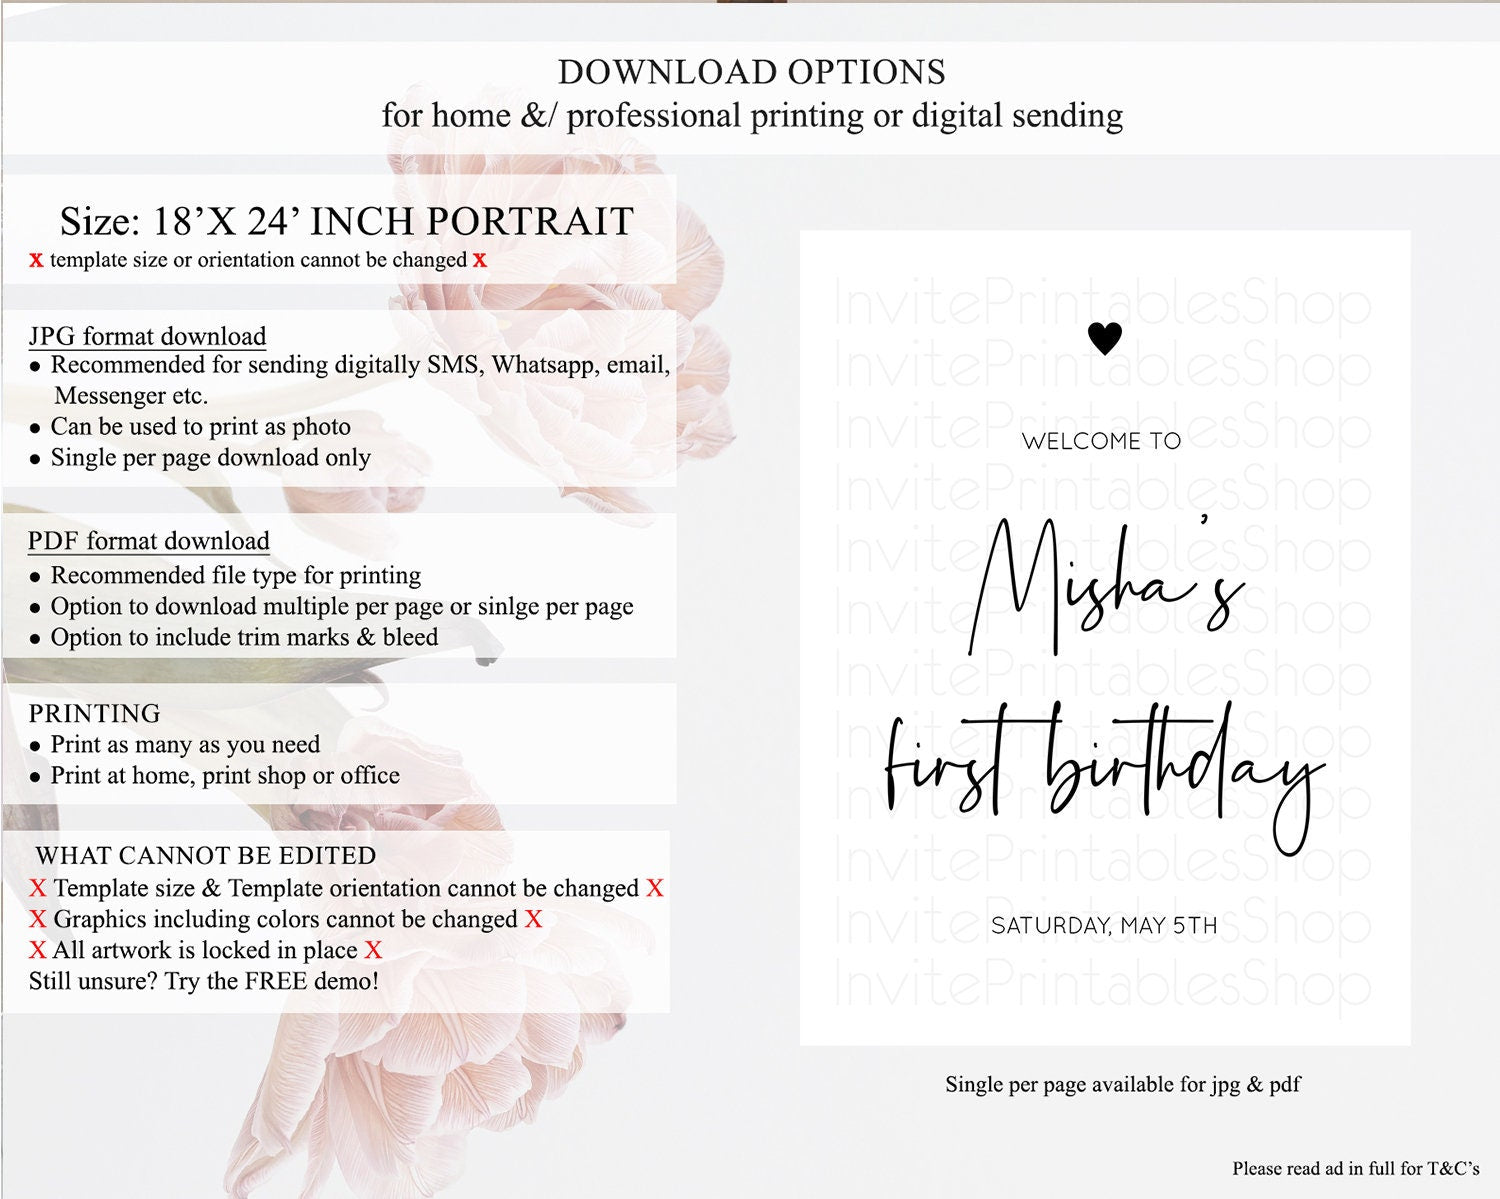Click red X after 'colors cannot be changed'
1500x1199 pixels.
pyautogui.click(x=534, y=919)
